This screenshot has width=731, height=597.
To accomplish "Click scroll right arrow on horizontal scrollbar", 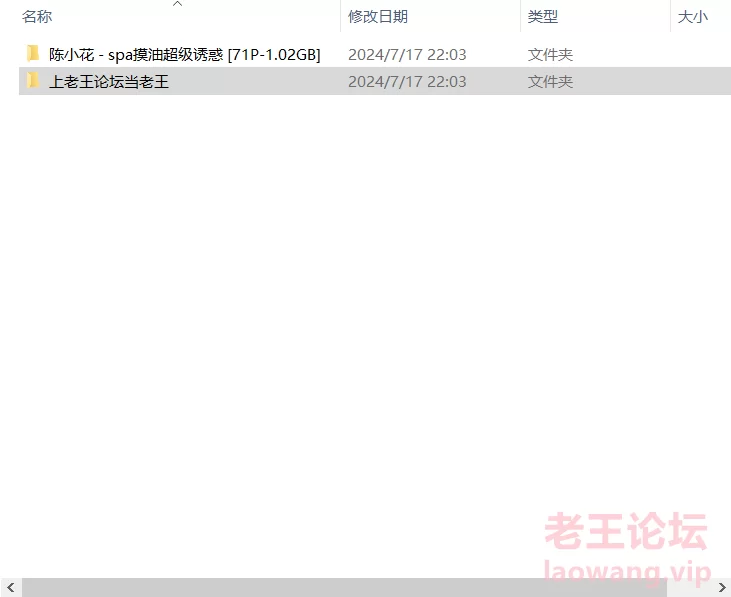I will click(722, 587).
